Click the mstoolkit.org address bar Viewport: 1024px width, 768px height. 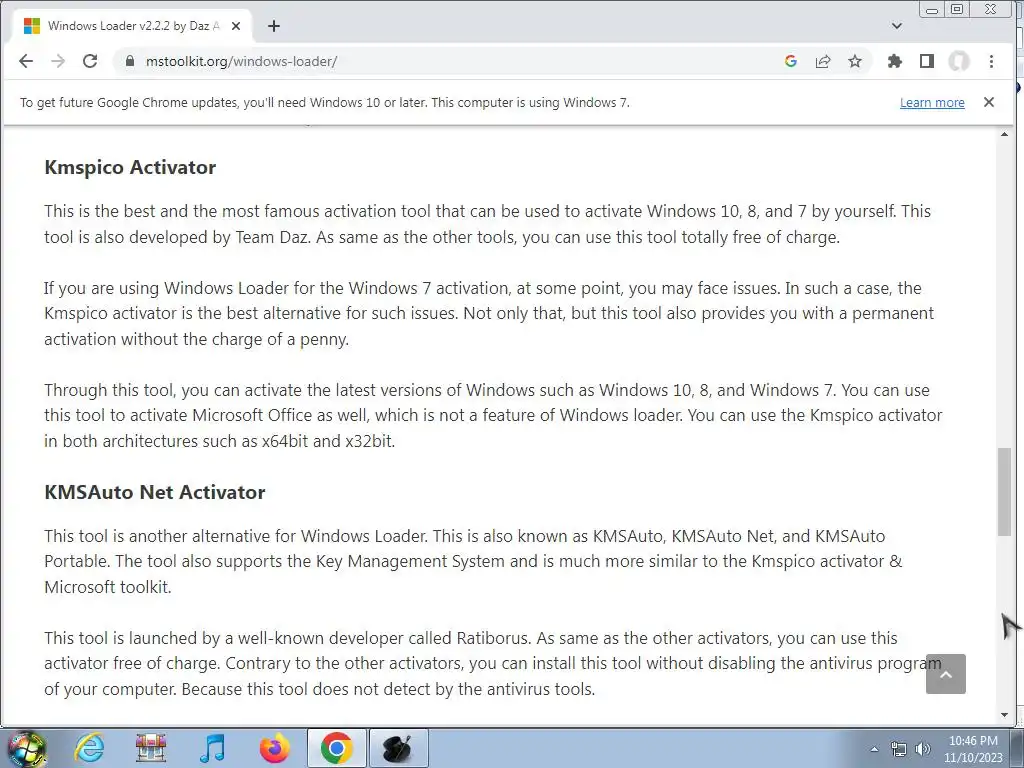[451, 61]
